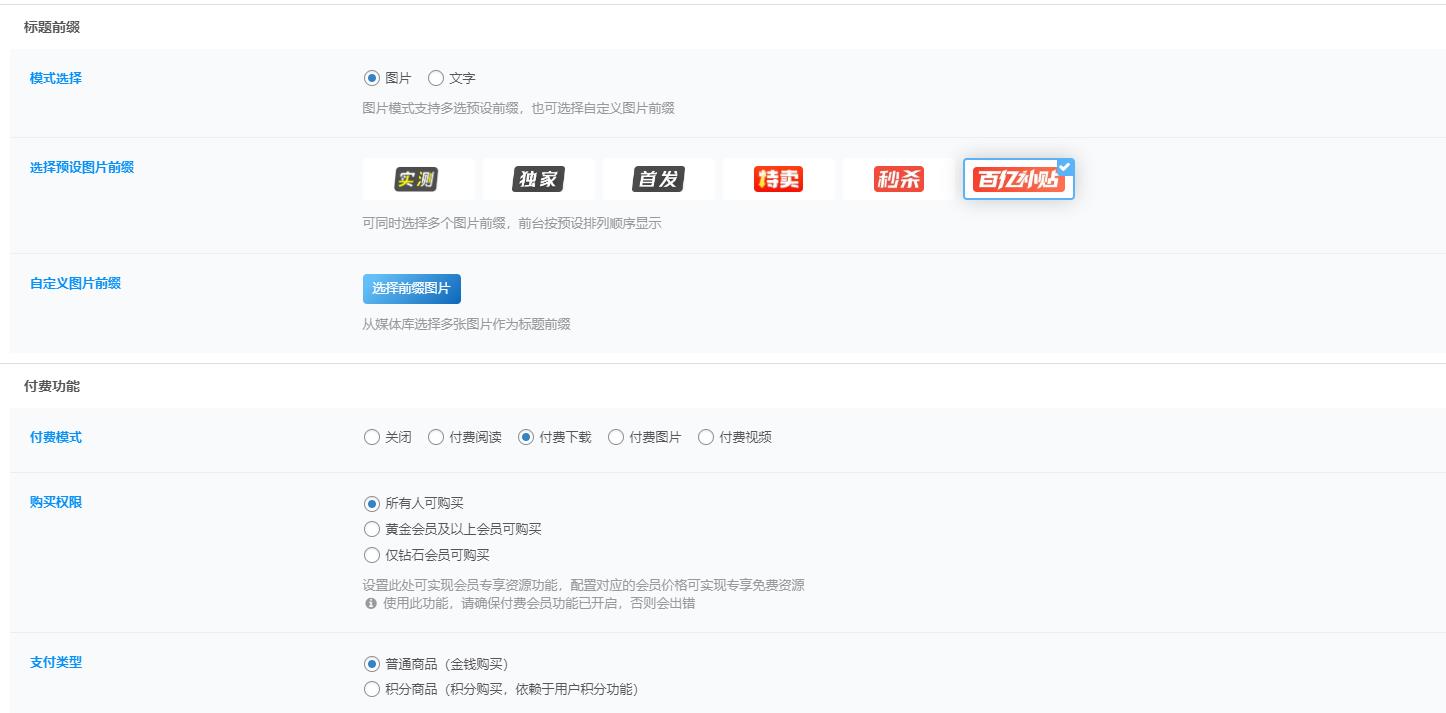Click the checkmark badge on 百亿补贴
The height and width of the screenshot is (713, 1446).
click(1065, 167)
